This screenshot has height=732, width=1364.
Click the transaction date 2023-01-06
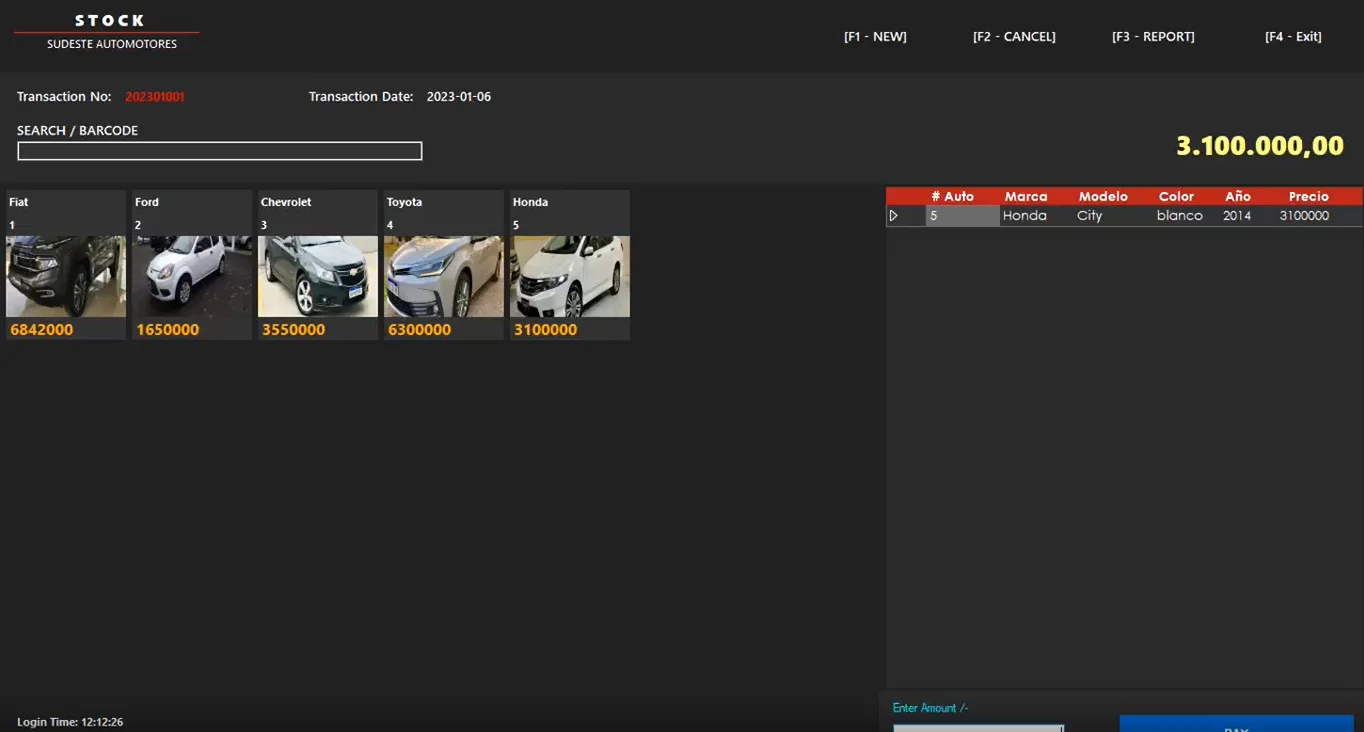click(459, 97)
